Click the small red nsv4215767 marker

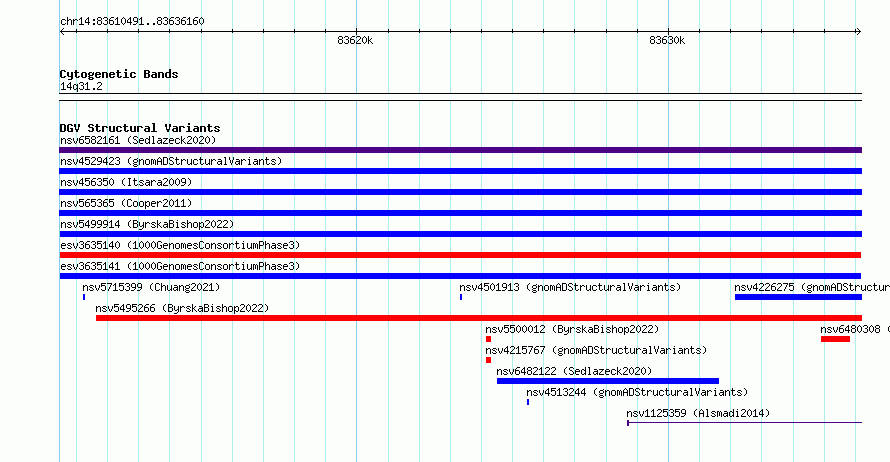click(488, 360)
